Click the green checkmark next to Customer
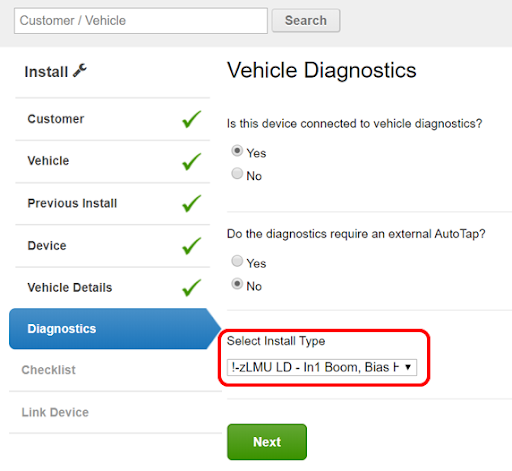The image size is (512, 471). (192, 119)
